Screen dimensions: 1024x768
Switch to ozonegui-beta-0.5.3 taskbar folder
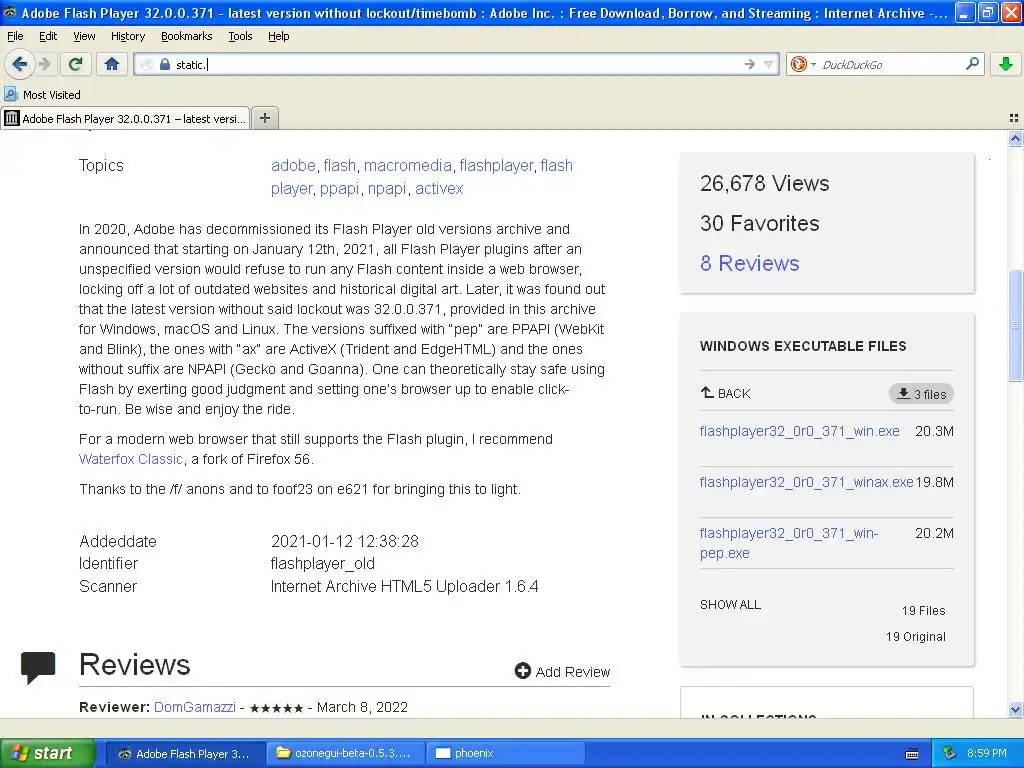pos(345,754)
